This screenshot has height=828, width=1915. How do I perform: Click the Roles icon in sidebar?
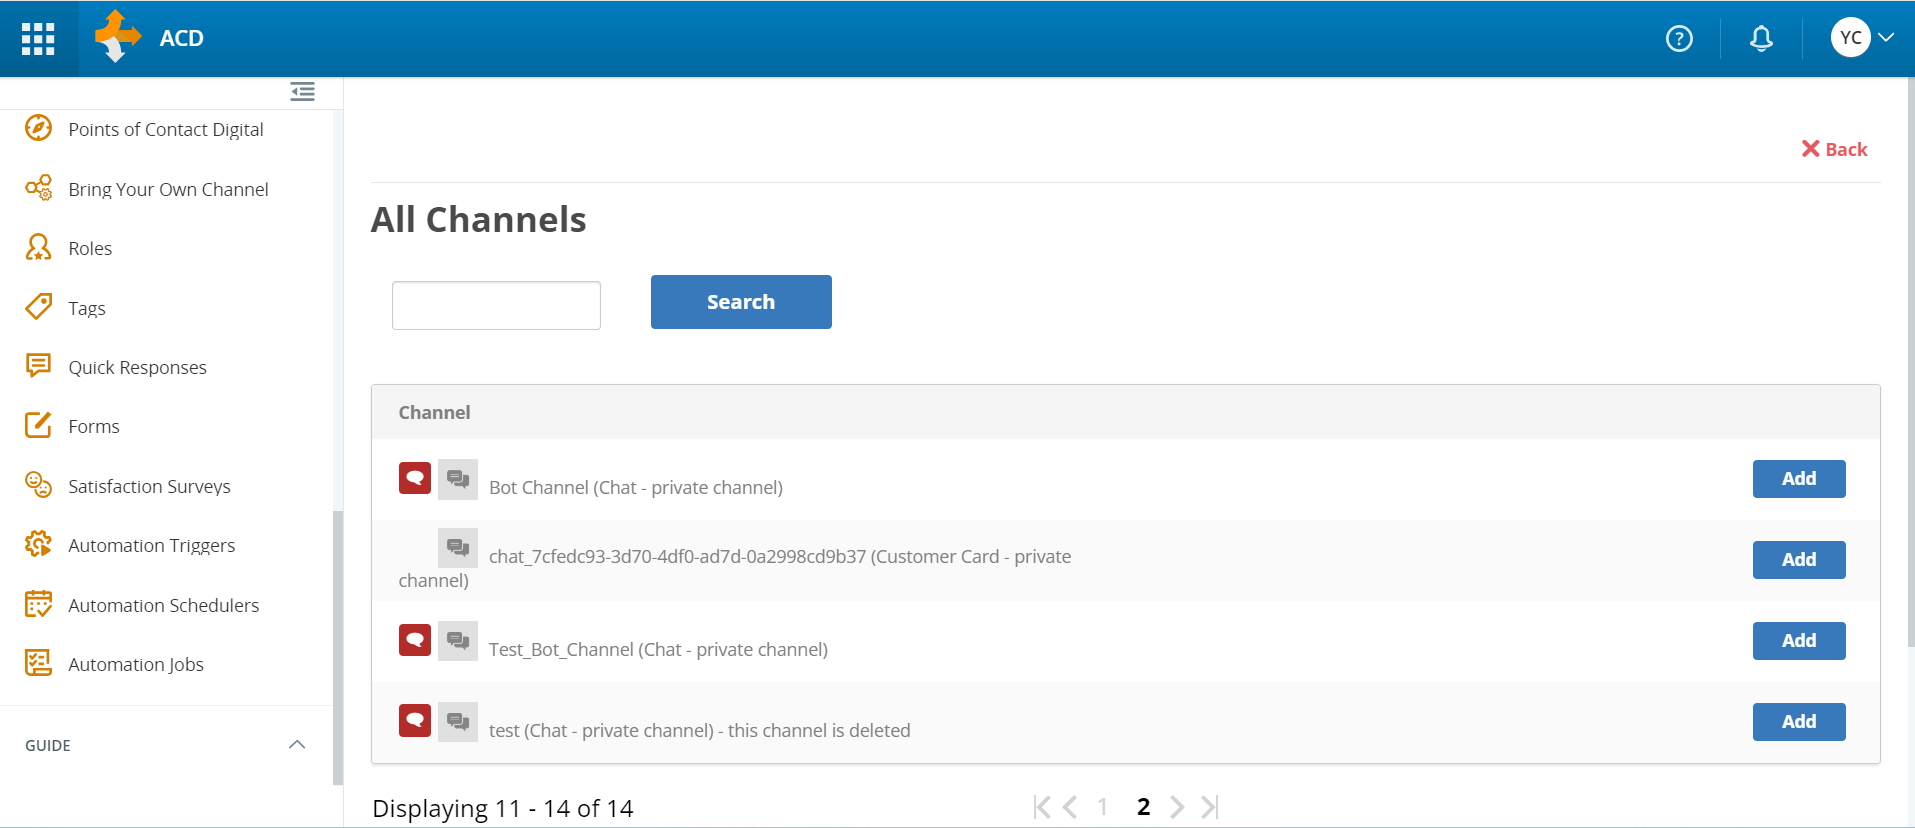(x=38, y=248)
